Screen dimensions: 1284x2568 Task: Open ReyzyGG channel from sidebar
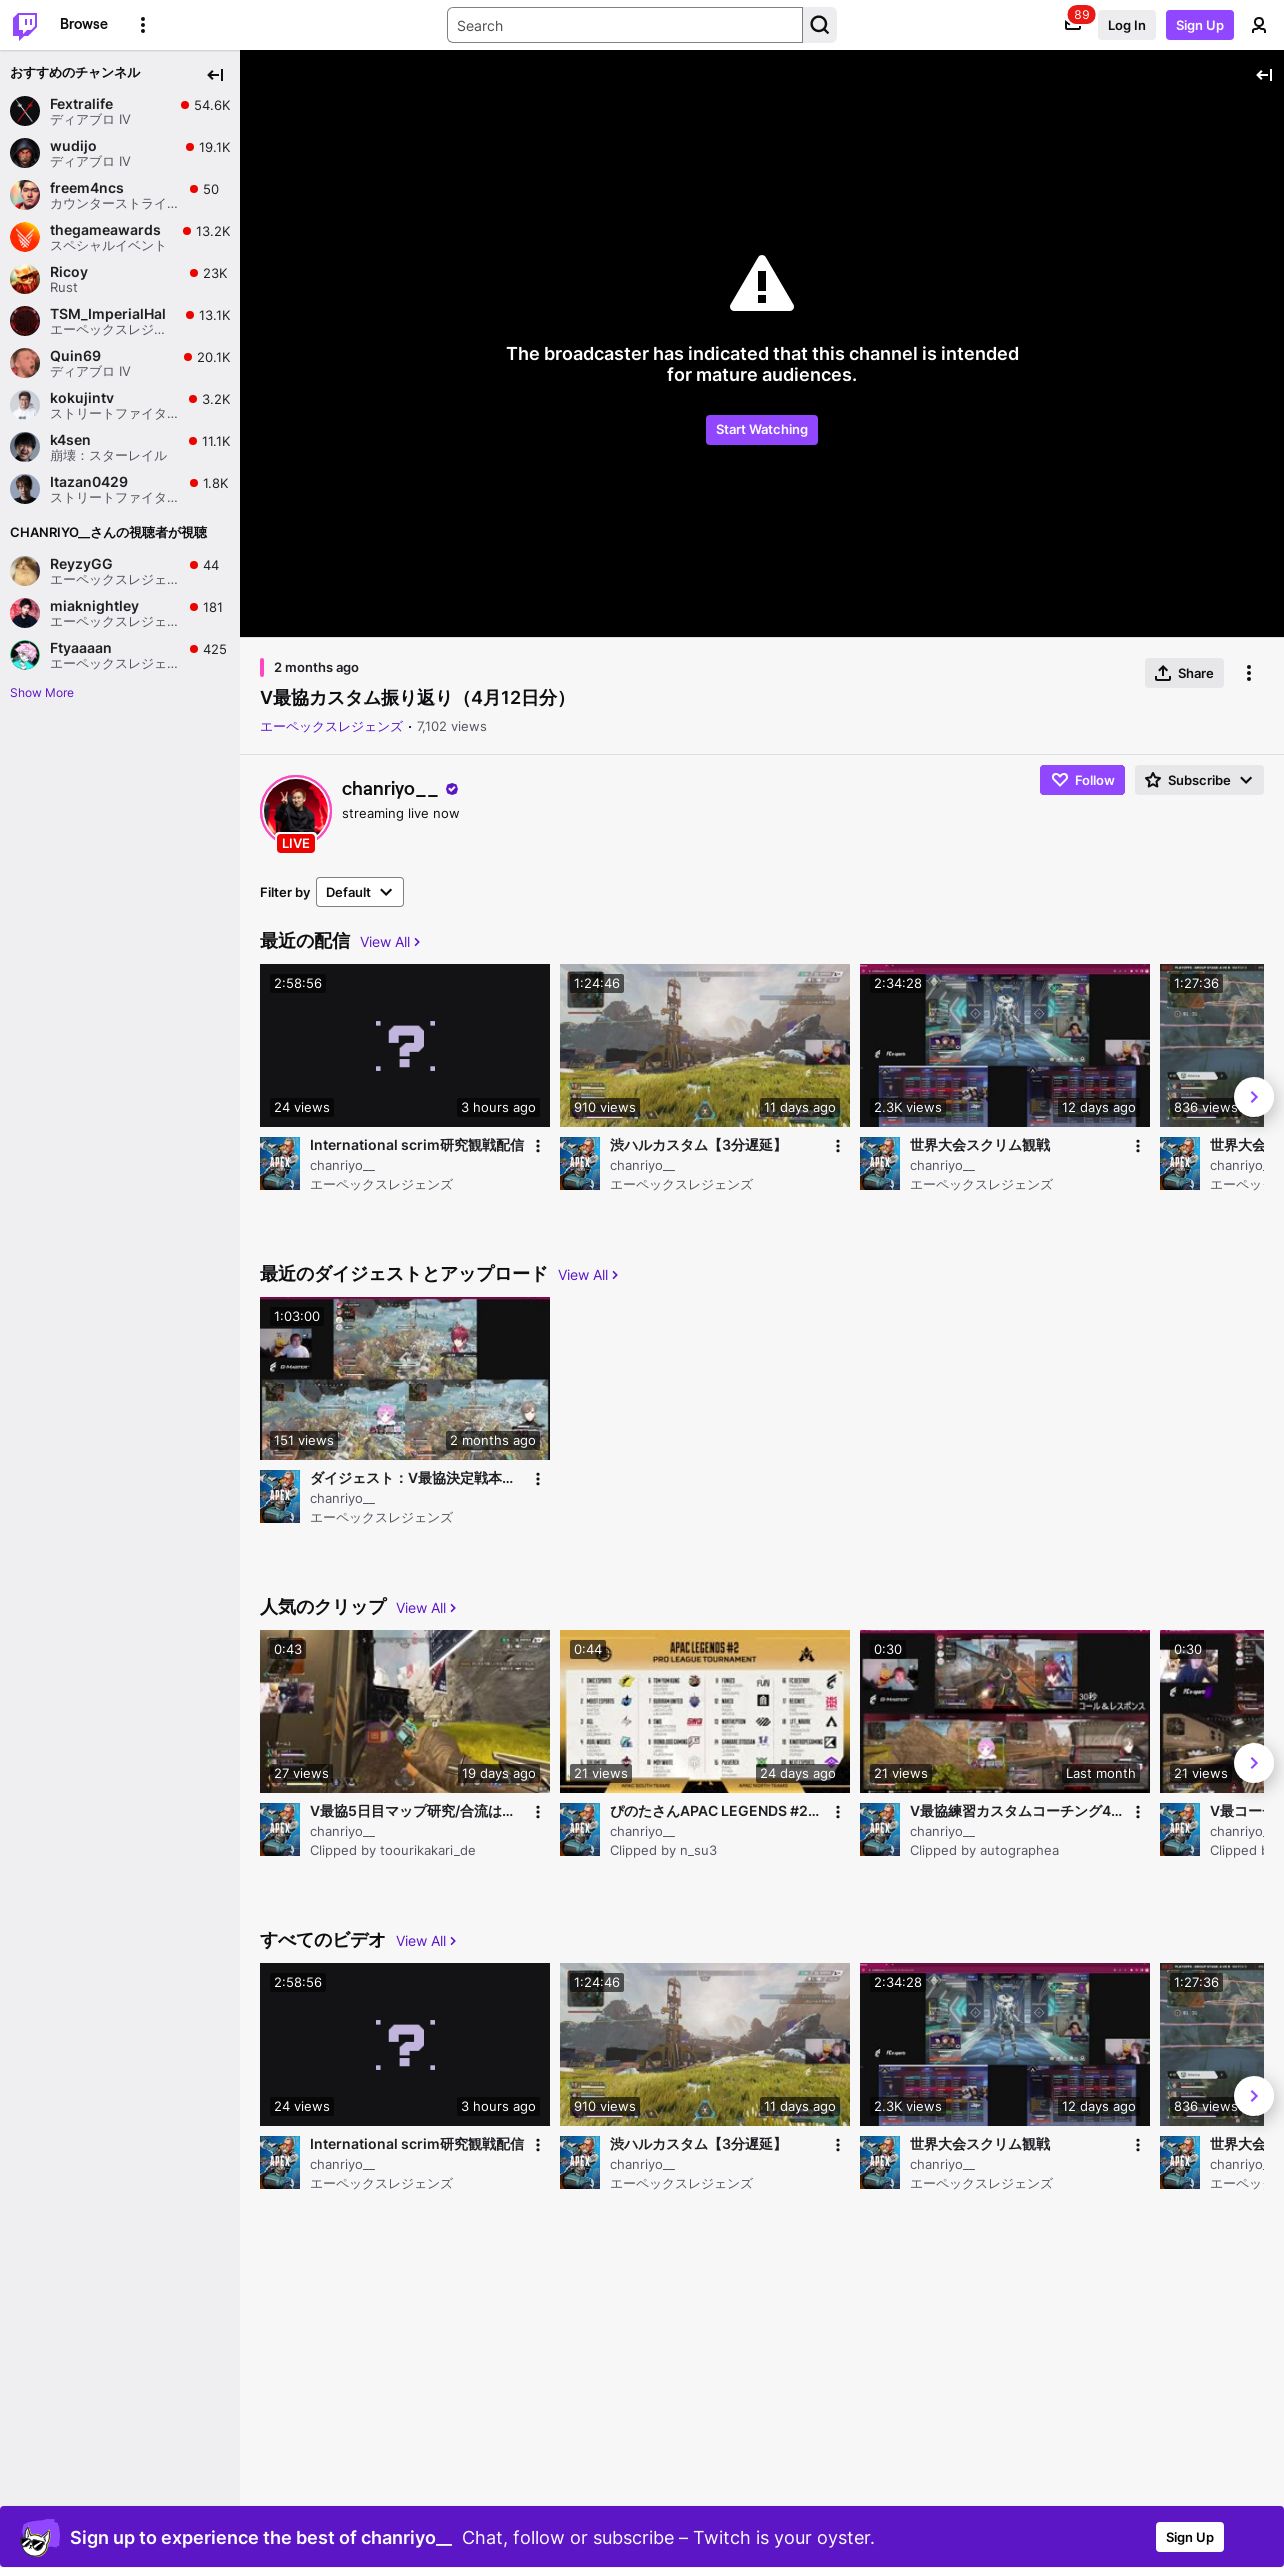[x=120, y=571]
